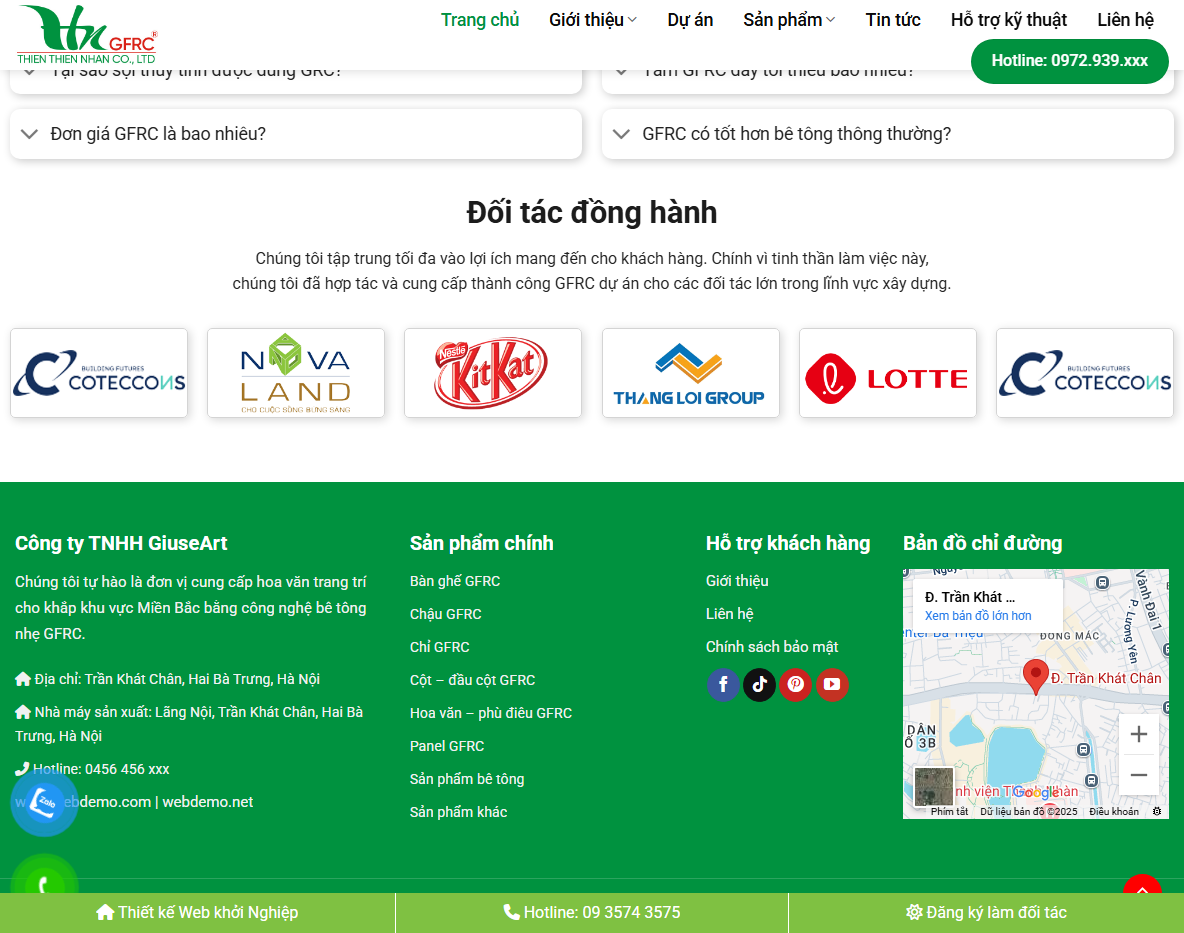Open the YouTube channel icon

click(832, 685)
